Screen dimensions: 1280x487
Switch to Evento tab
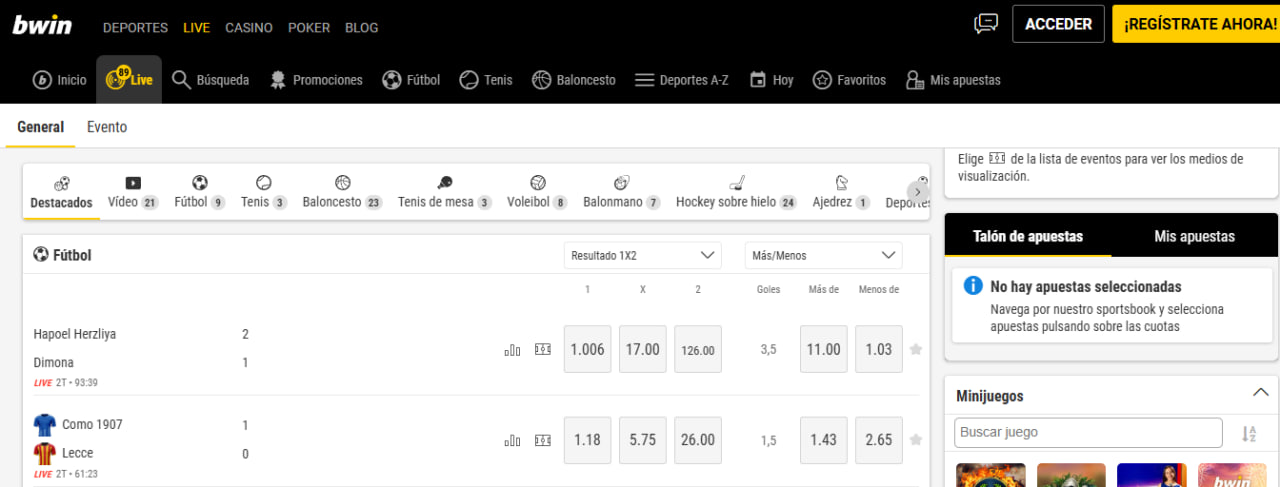point(107,127)
